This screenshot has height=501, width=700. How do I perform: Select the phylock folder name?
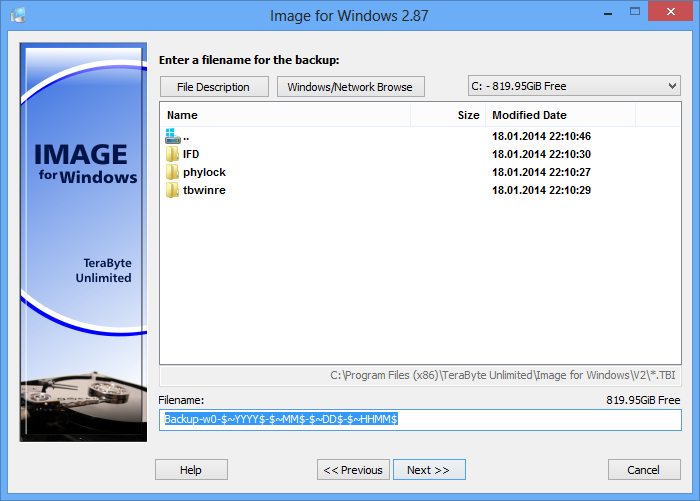(x=204, y=172)
